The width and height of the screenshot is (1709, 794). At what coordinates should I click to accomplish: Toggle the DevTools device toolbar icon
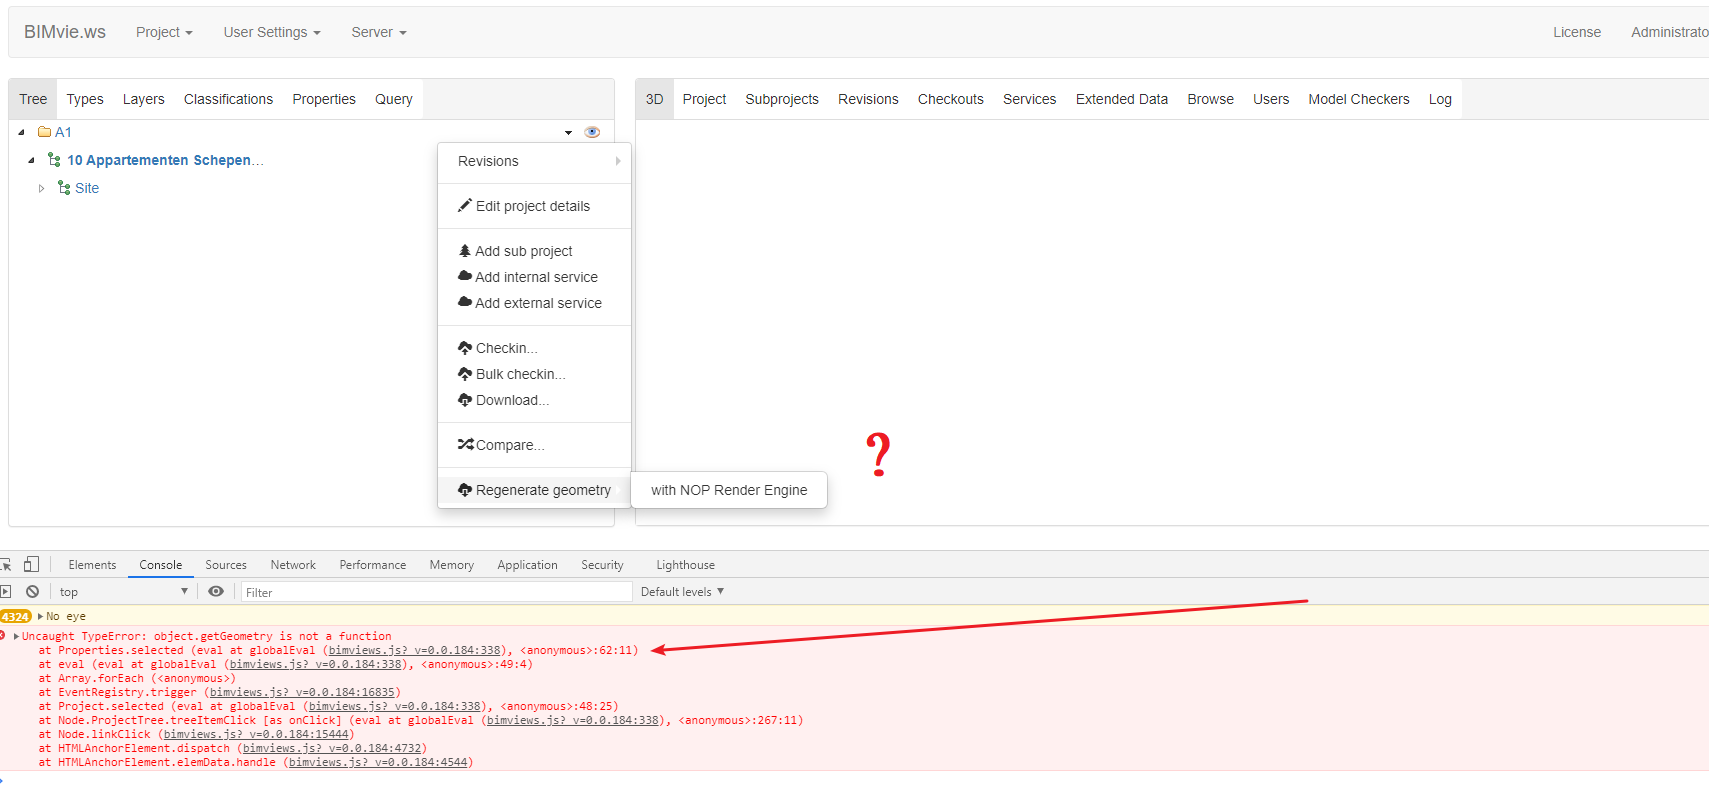[x=32, y=564]
